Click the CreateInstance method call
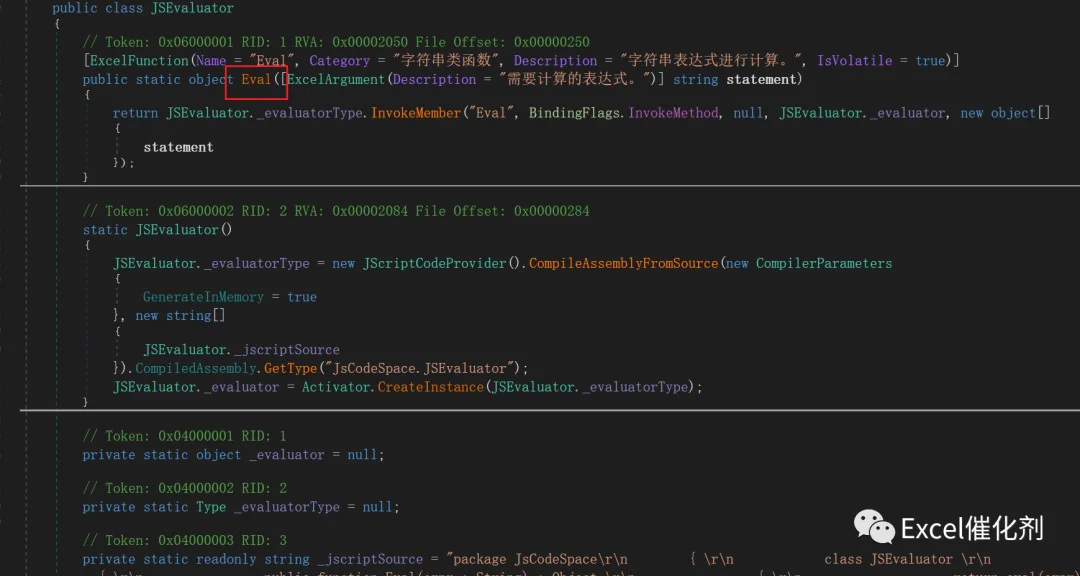The image size is (1080, 576). click(x=430, y=387)
